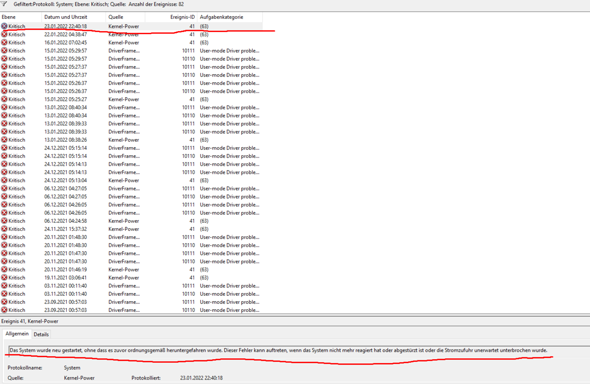Click 'Kritisch' level in the 06.12.2021 04:24:58 row

pos(17,221)
